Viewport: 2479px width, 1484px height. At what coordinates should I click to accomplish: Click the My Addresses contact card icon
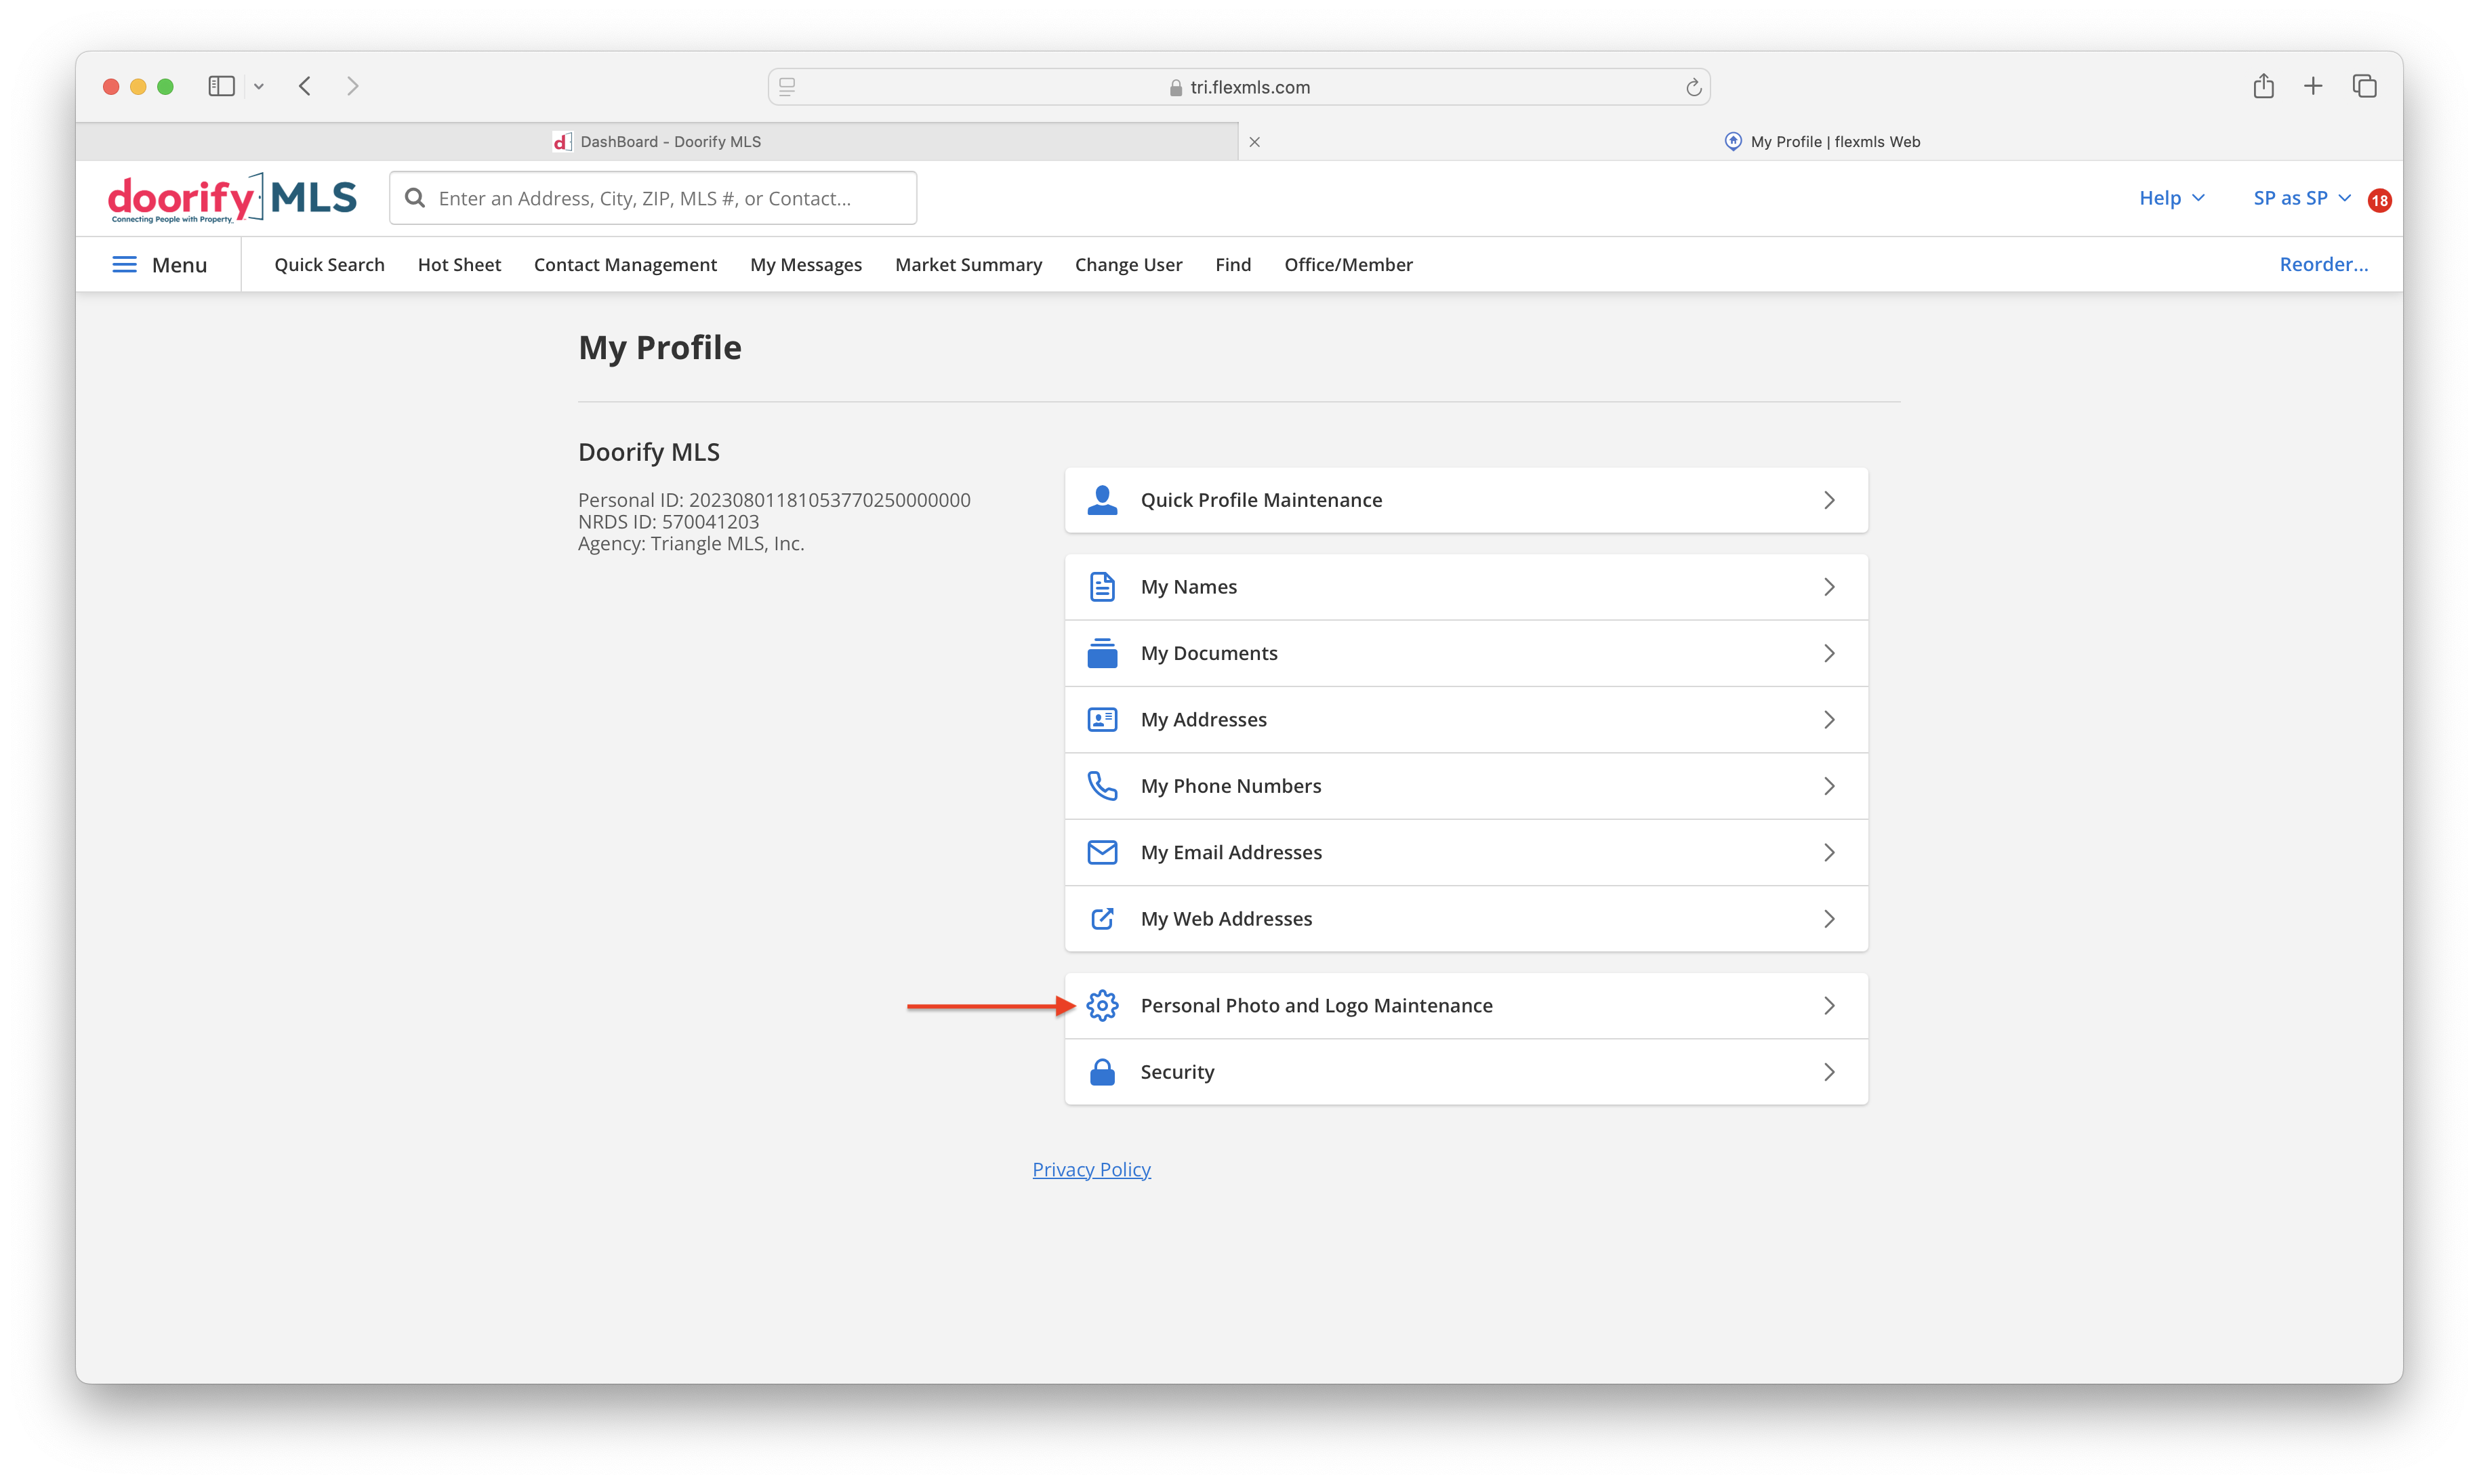click(1102, 719)
